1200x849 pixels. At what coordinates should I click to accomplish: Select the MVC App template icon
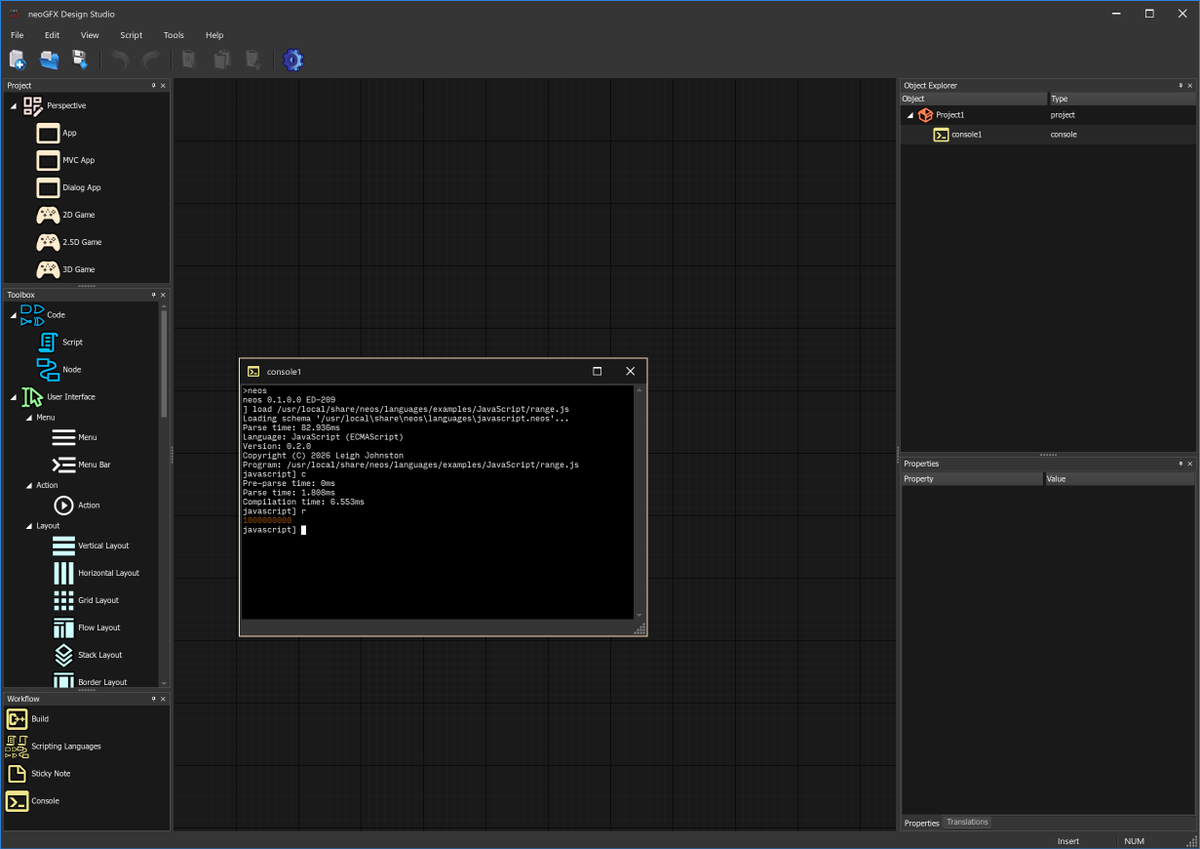48,160
